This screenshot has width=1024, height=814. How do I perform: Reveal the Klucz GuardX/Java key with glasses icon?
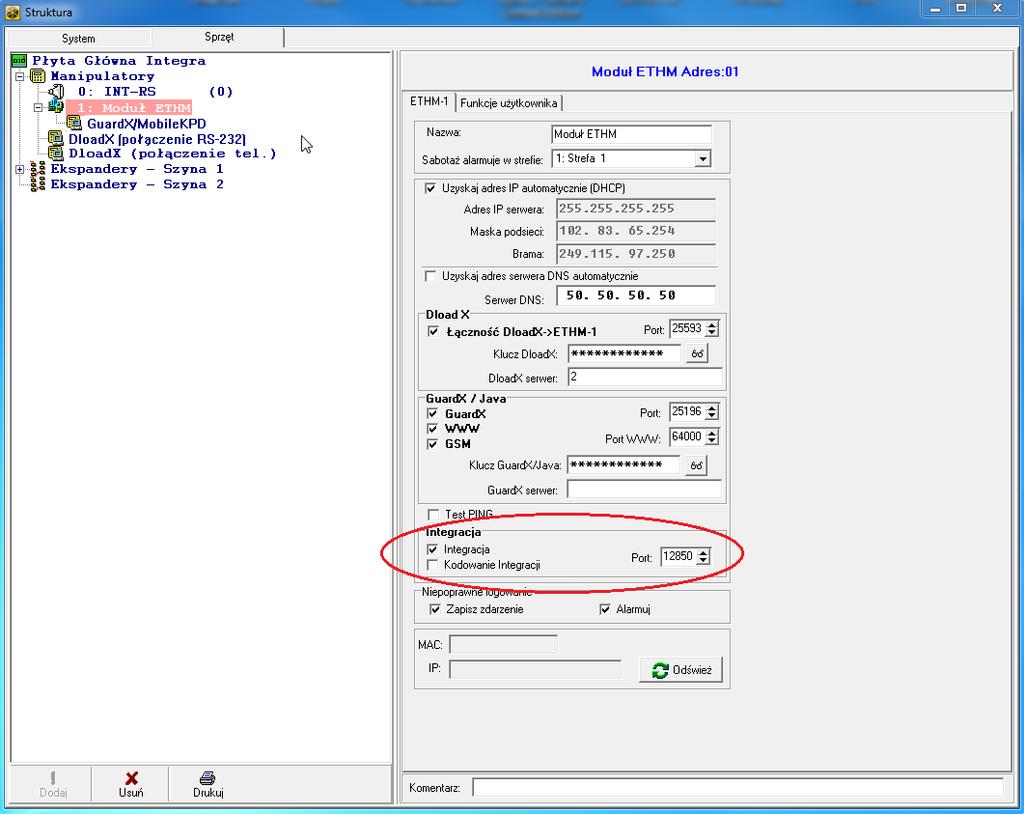pos(696,465)
